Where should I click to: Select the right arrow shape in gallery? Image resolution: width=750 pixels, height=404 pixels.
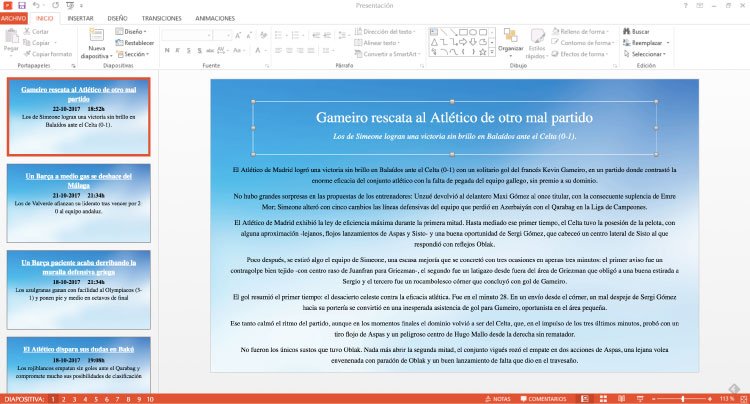pyautogui.click(x=463, y=42)
